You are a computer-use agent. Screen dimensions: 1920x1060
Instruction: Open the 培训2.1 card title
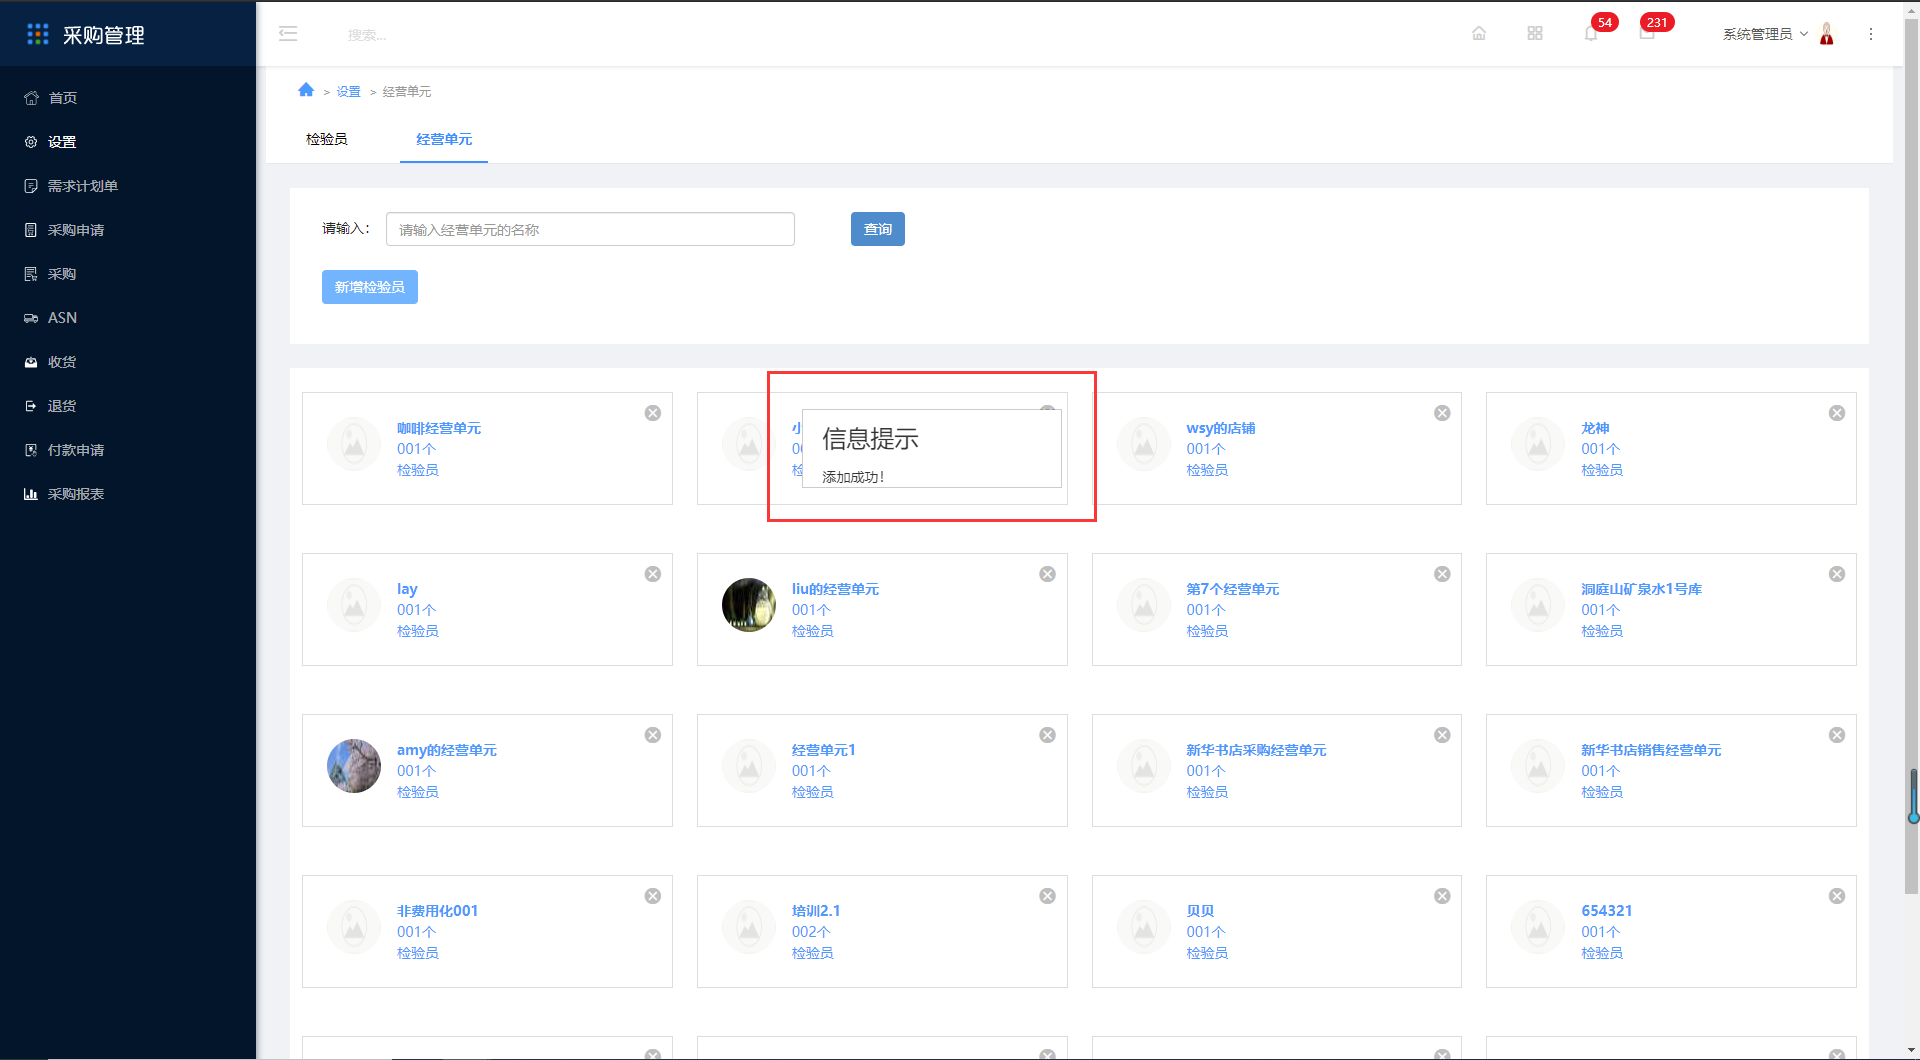816,911
